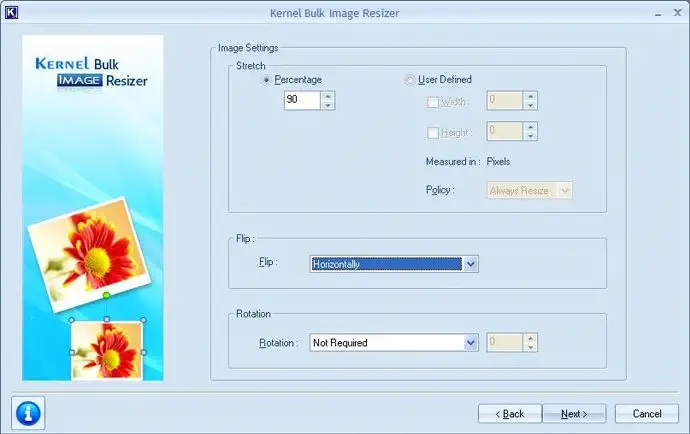Click the blue info icon button
Screen dimensions: 690x434
[28, 413]
